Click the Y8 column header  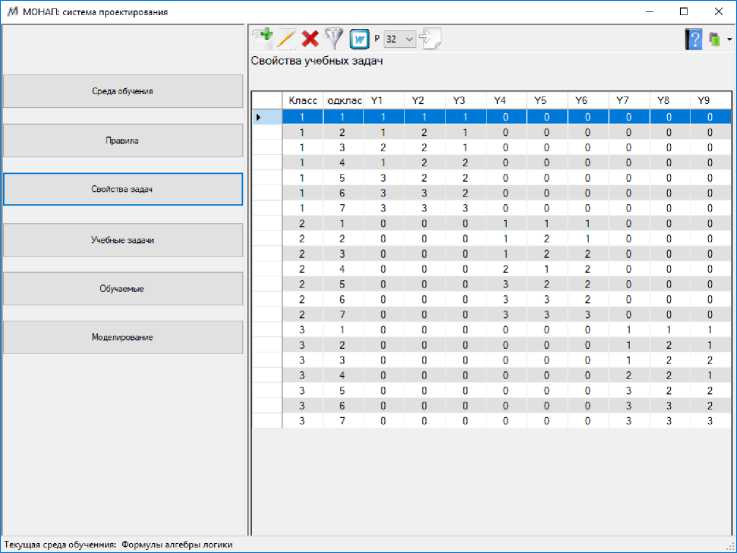[669, 101]
